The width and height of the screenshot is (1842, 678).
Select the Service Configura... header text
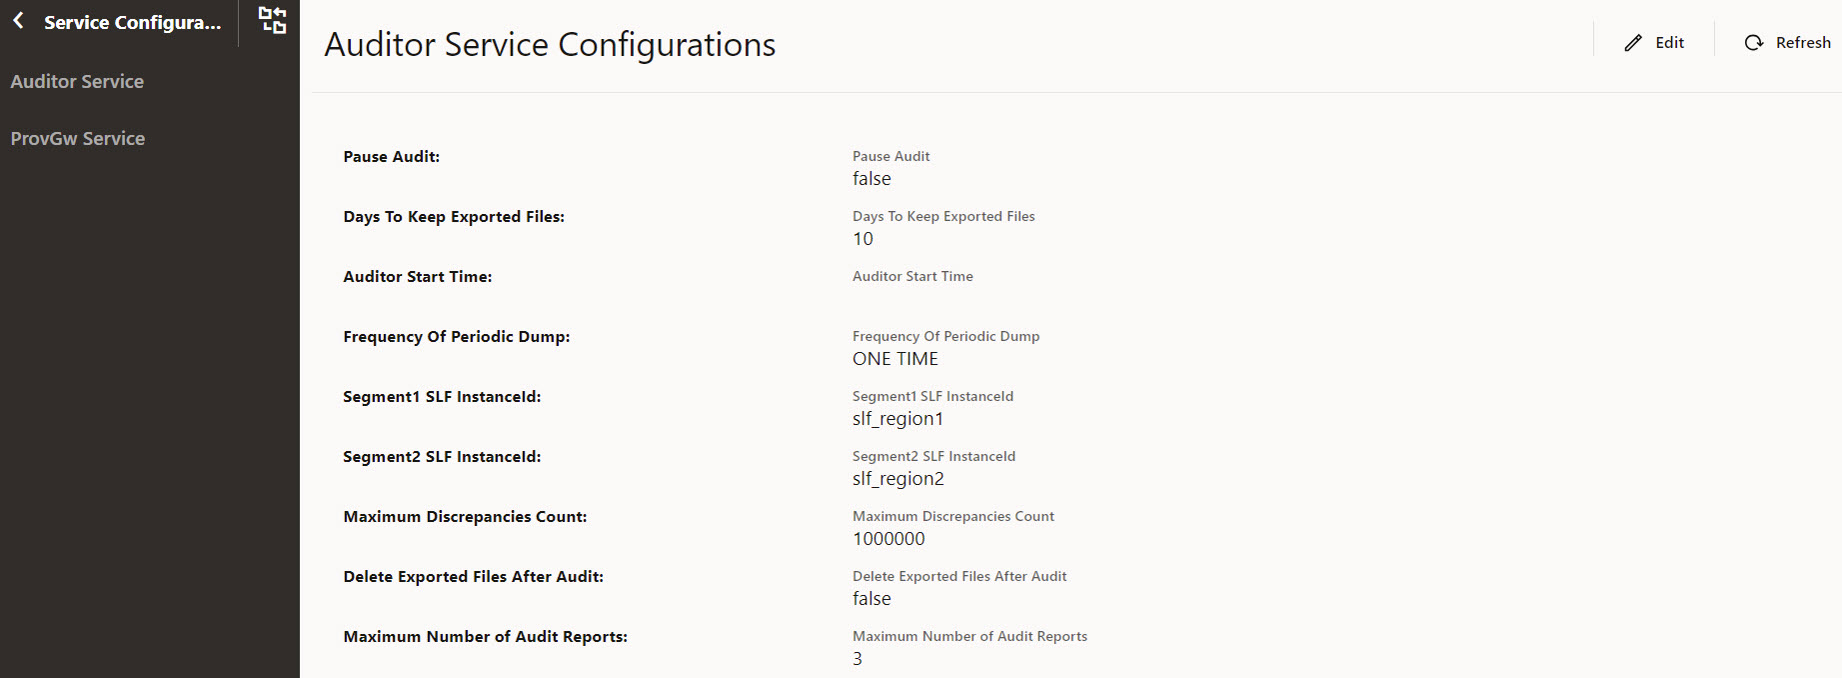133,22
